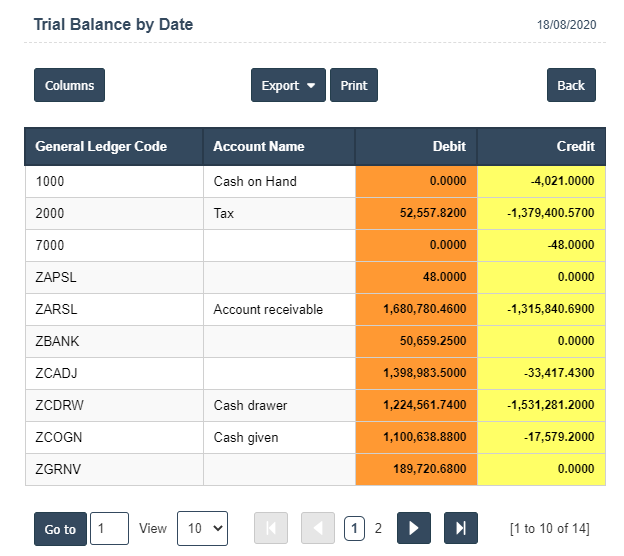Click the first page arrow icon

coord(272,529)
